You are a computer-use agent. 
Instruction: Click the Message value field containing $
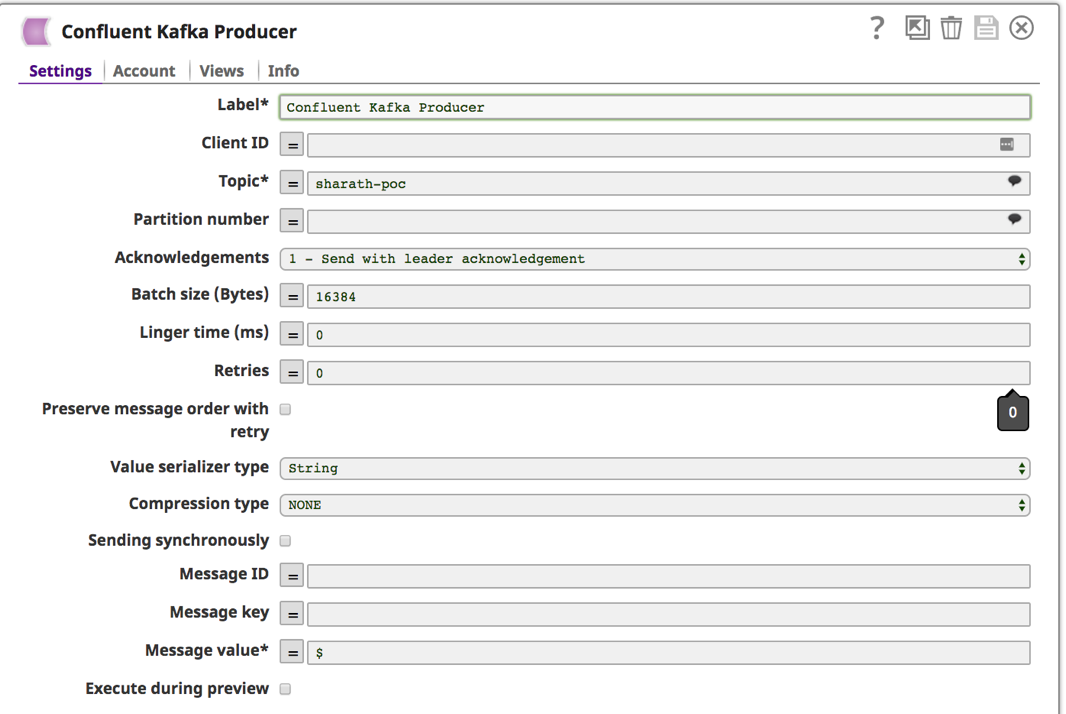click(669, 652)
